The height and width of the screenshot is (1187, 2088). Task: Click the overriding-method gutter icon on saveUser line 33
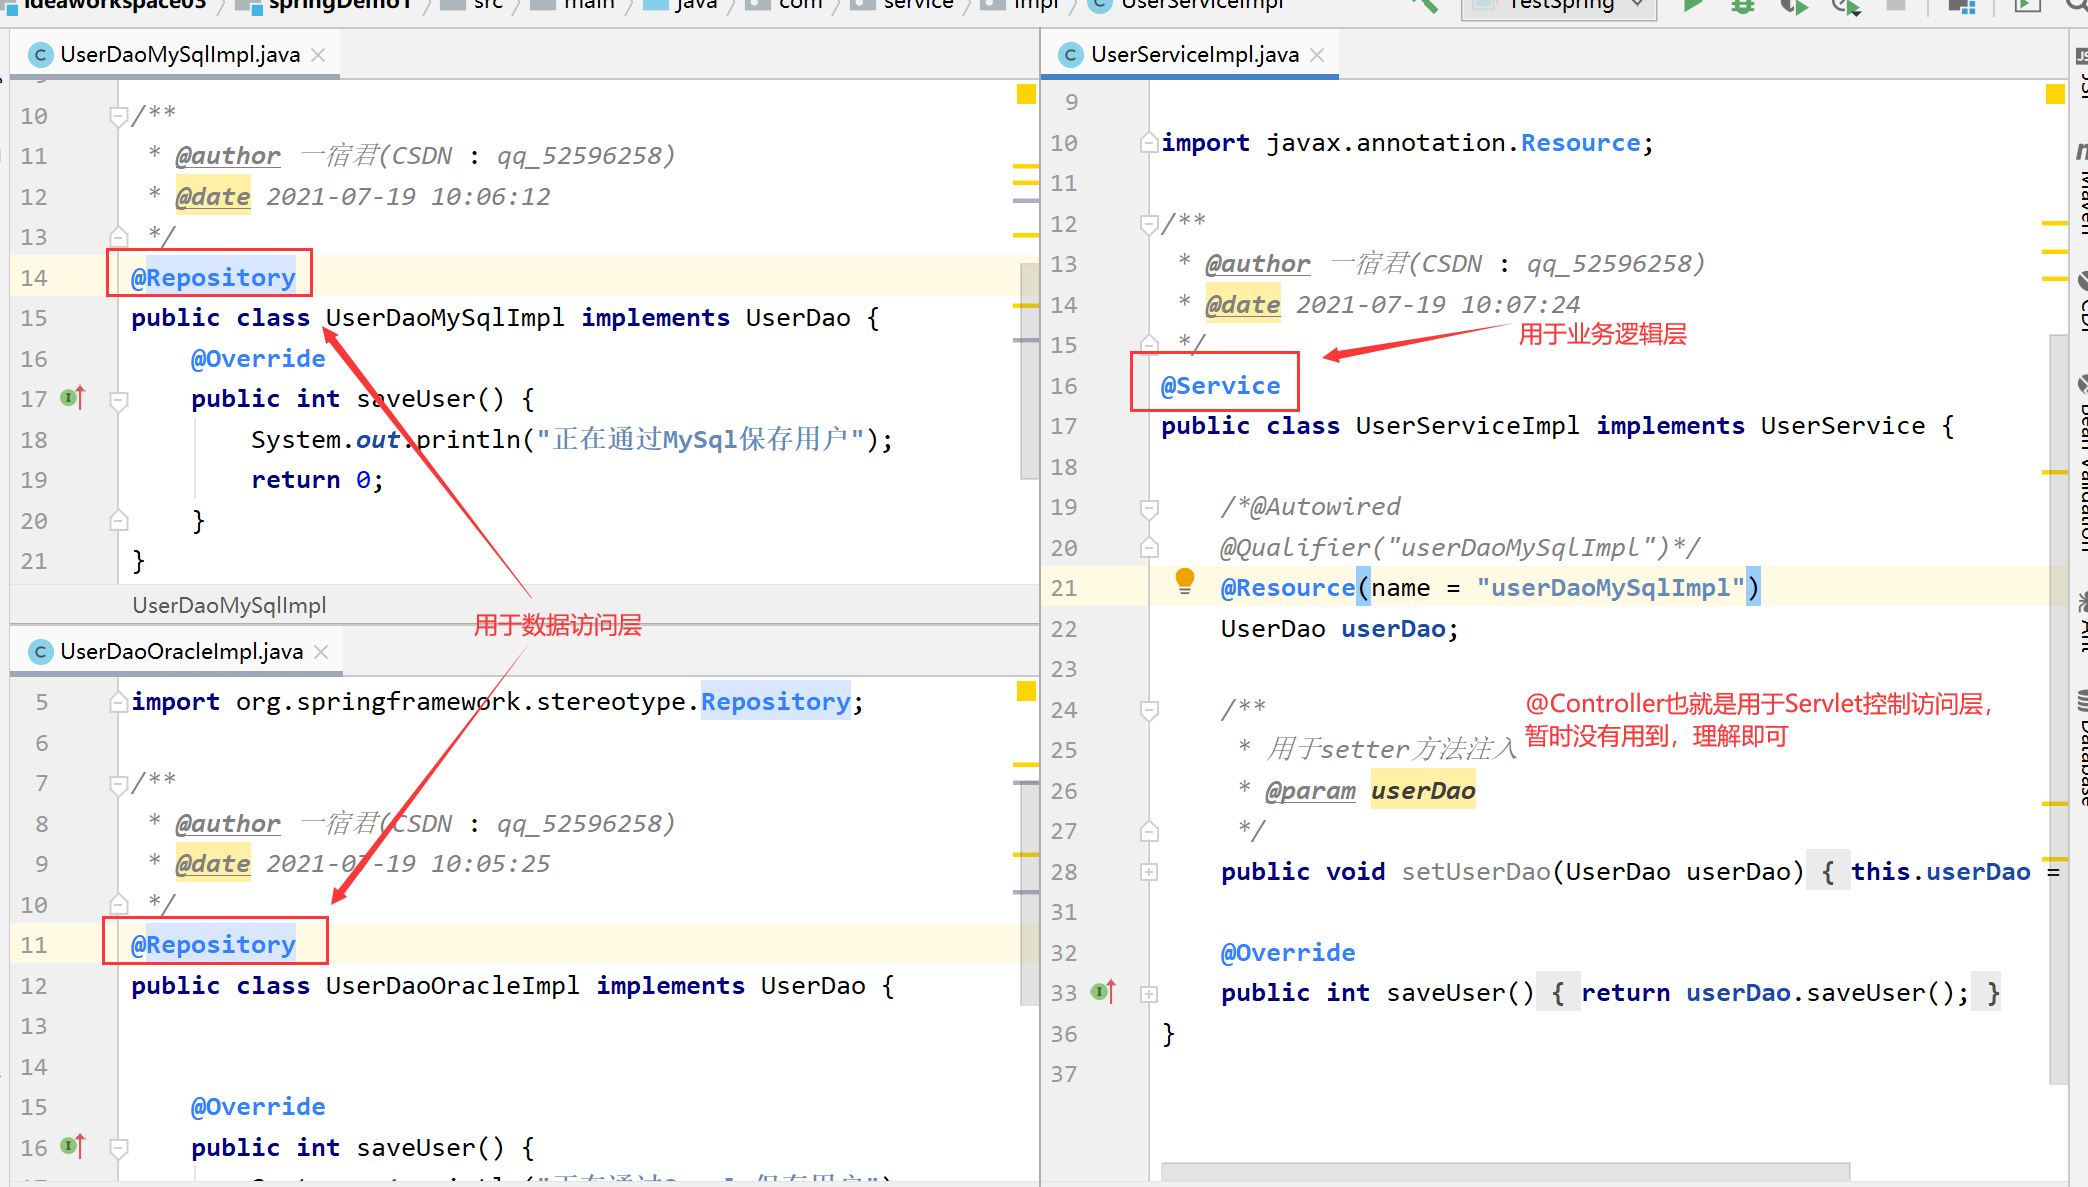(x=1100, y=991)
